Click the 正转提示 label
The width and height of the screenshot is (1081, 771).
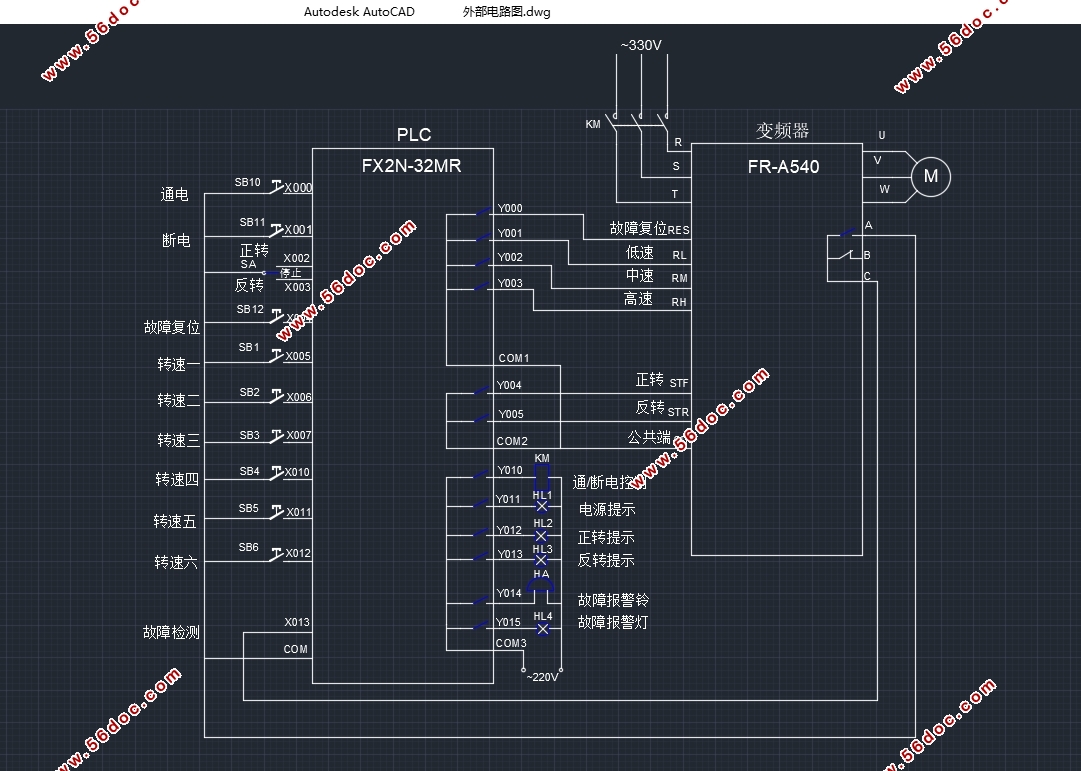(606, 537)
